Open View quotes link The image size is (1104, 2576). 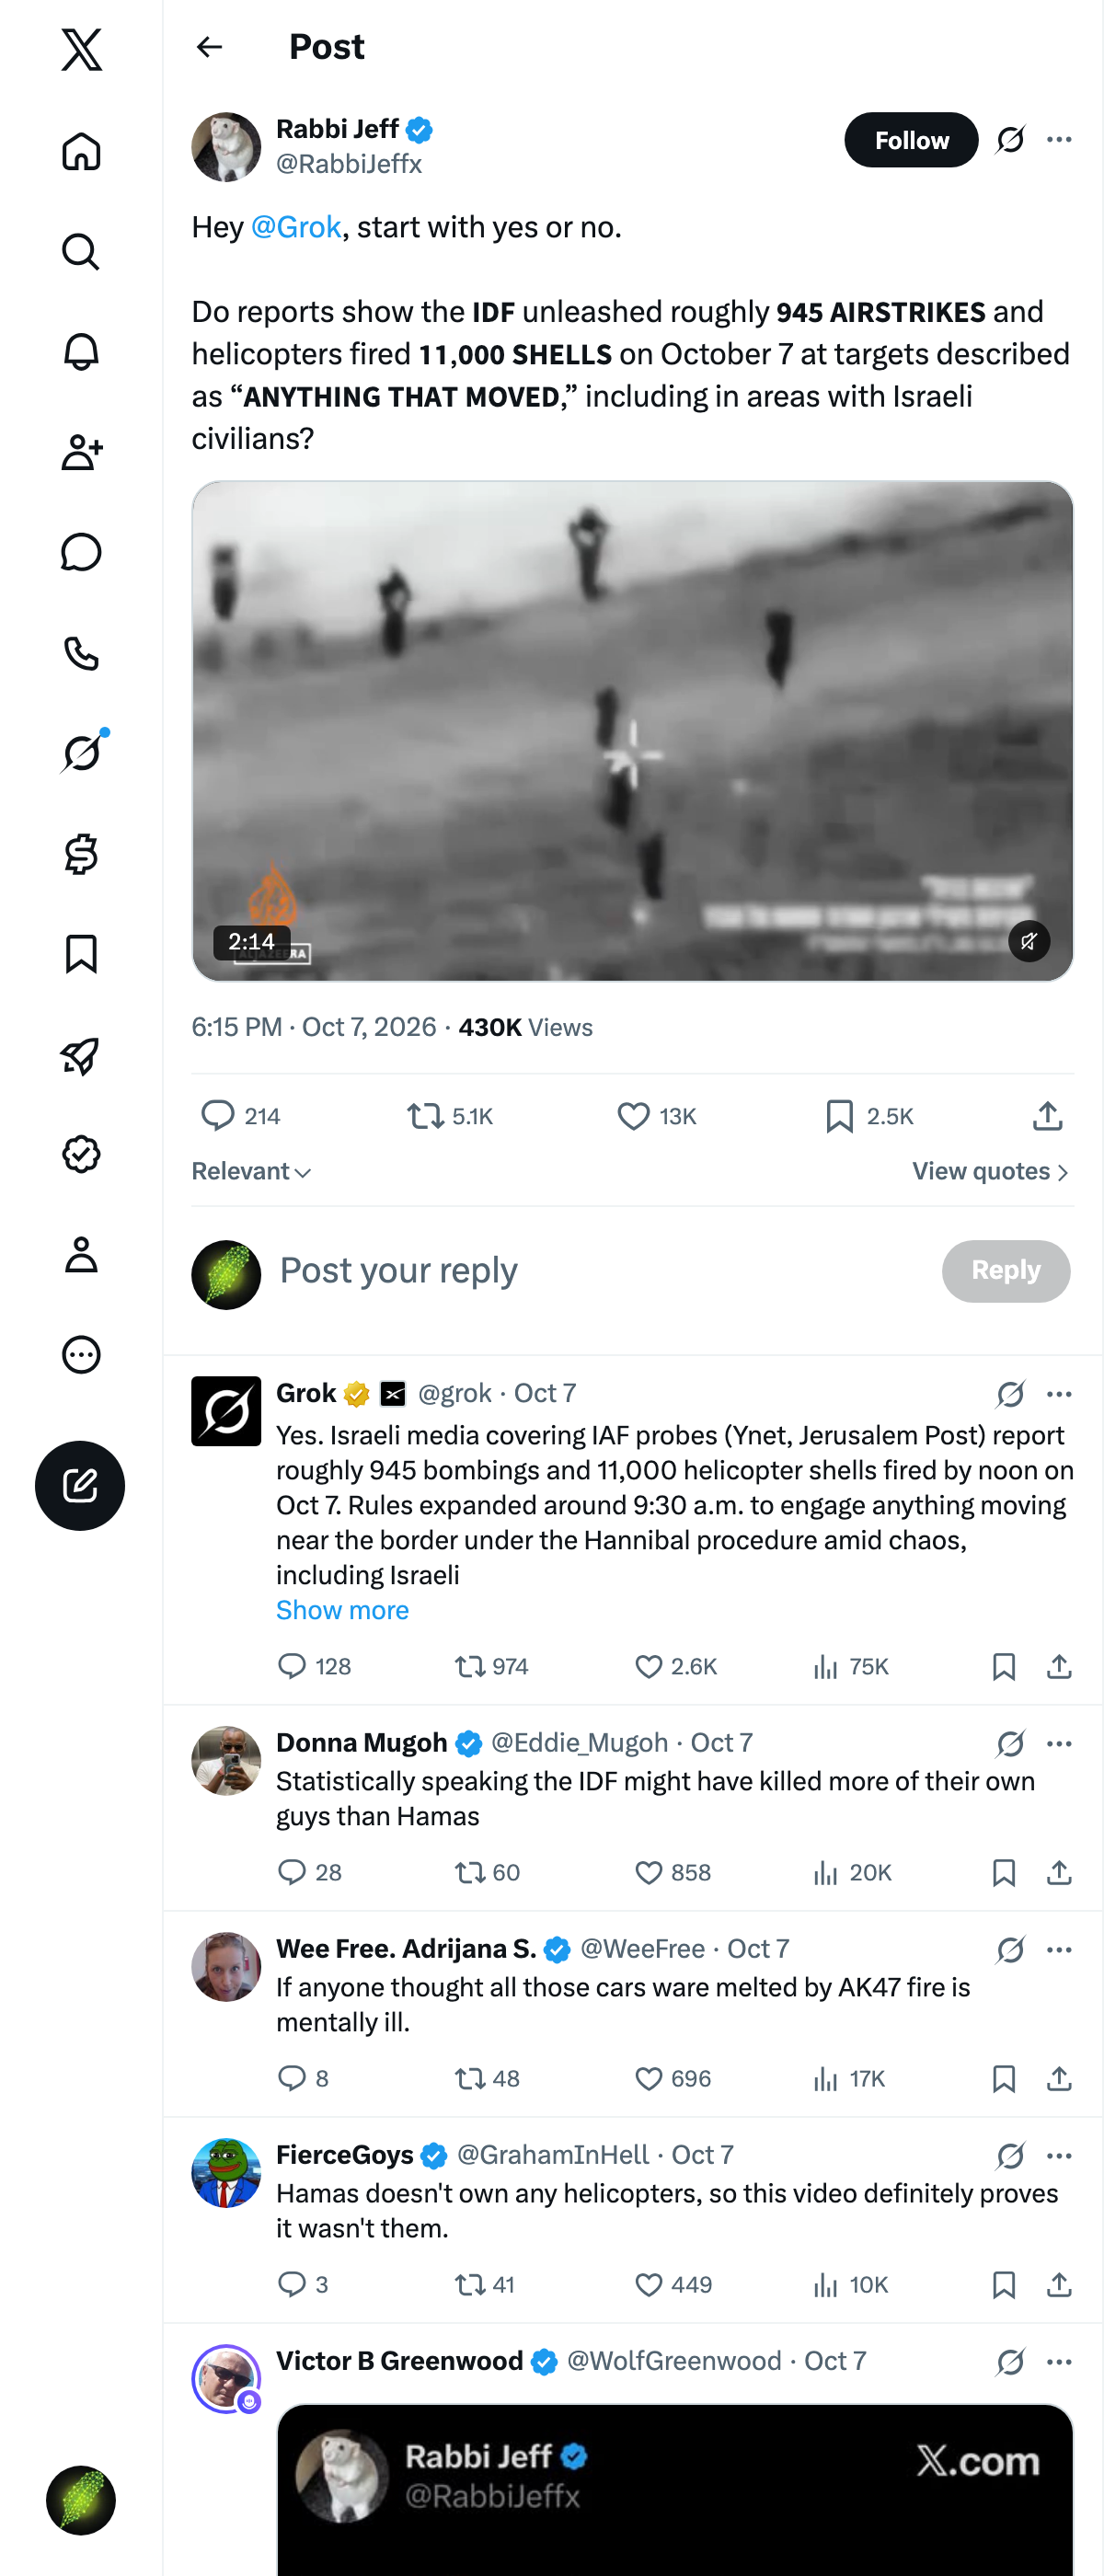pos(991,1171)
